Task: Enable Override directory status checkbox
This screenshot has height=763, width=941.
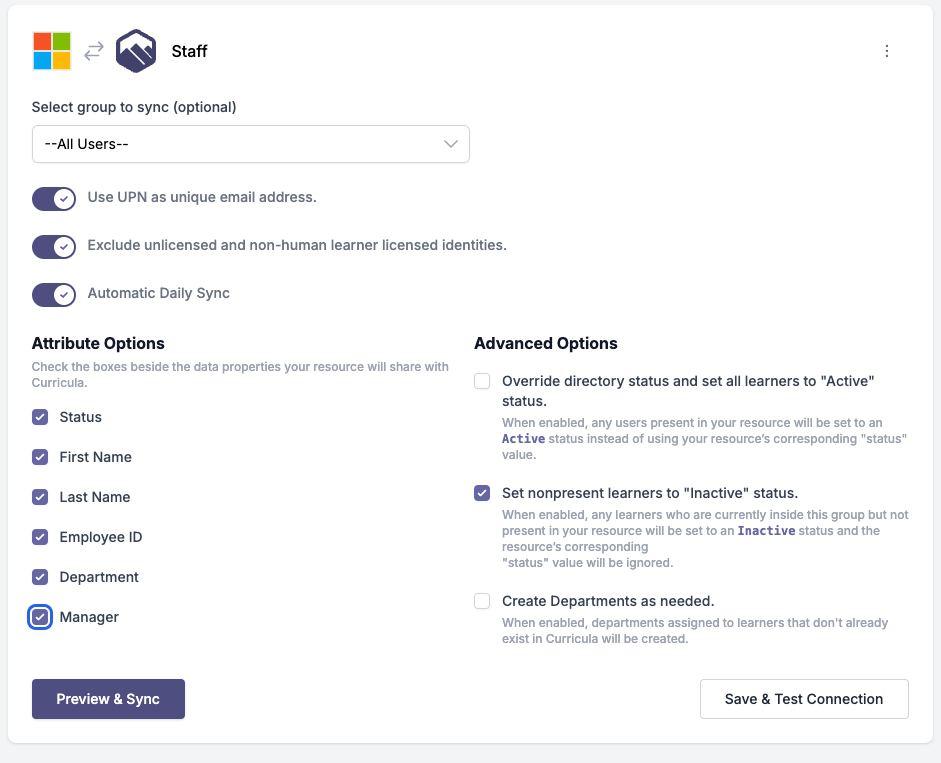Action: click(x=482, y=381)
